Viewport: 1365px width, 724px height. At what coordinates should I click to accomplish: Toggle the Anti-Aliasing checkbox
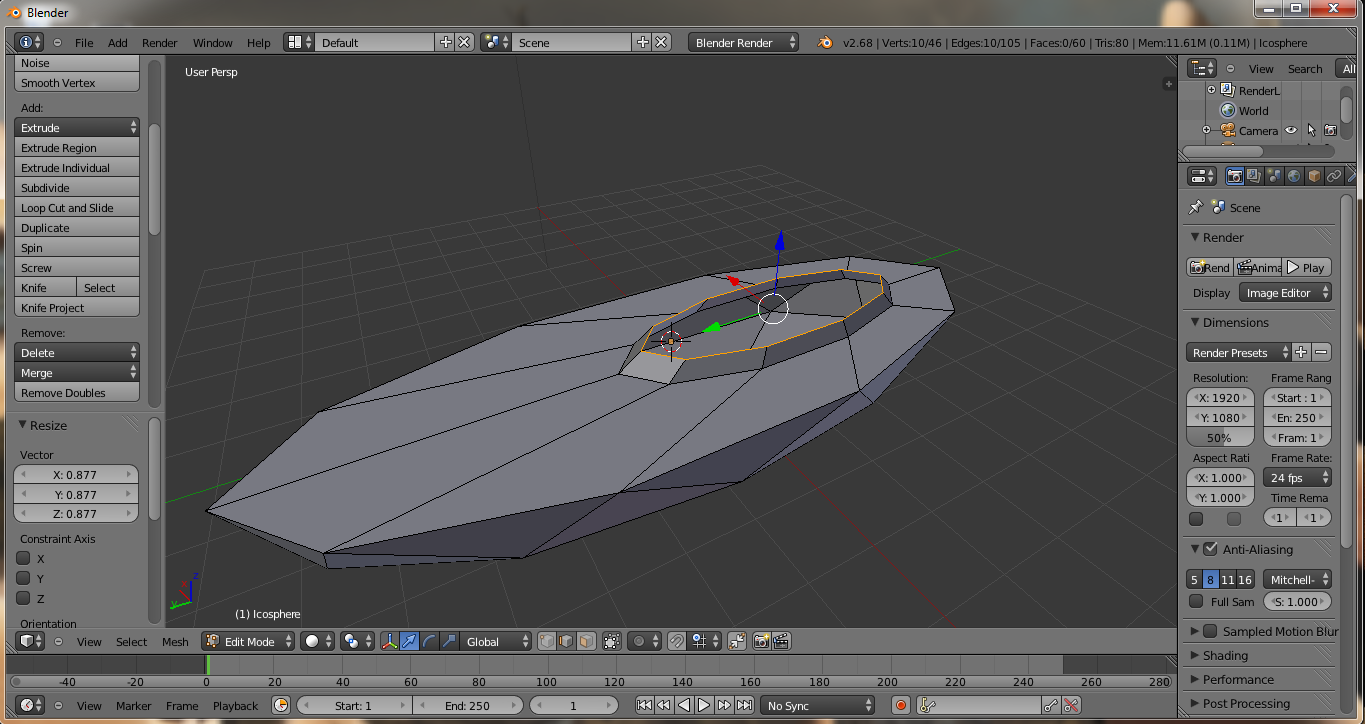1210,549
